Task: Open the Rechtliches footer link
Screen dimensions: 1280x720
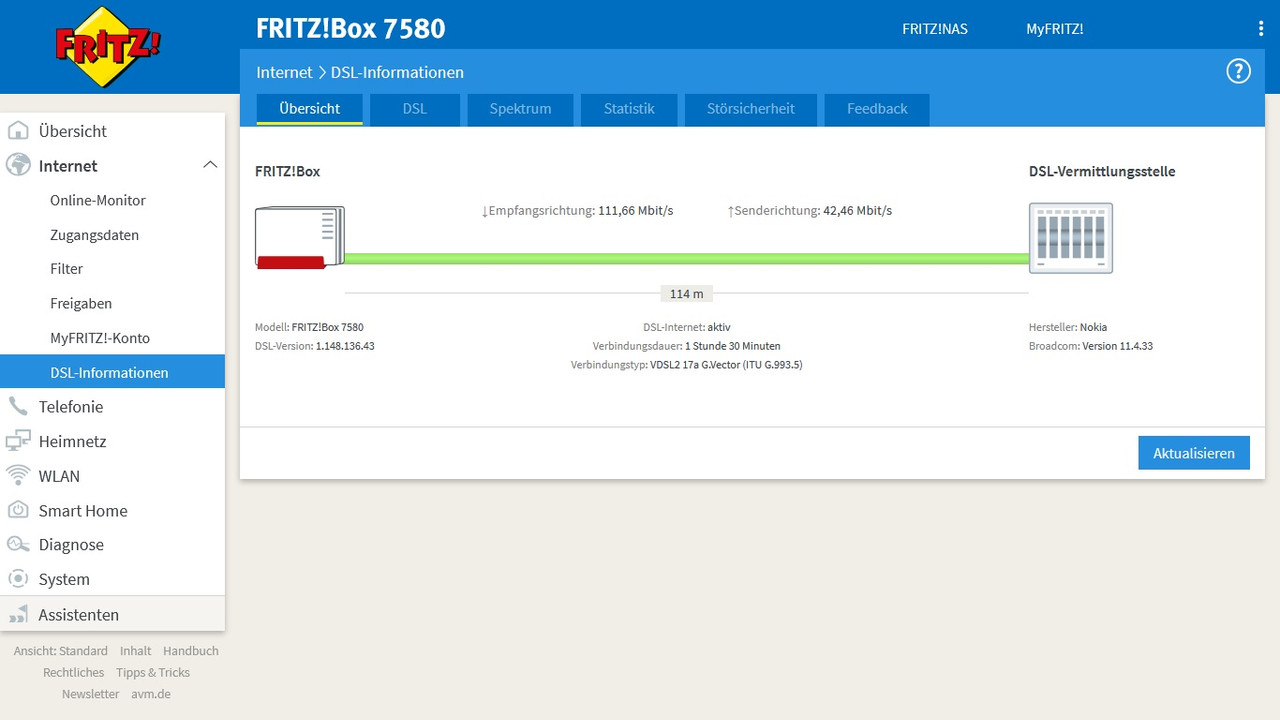Action: coord(73,673)
